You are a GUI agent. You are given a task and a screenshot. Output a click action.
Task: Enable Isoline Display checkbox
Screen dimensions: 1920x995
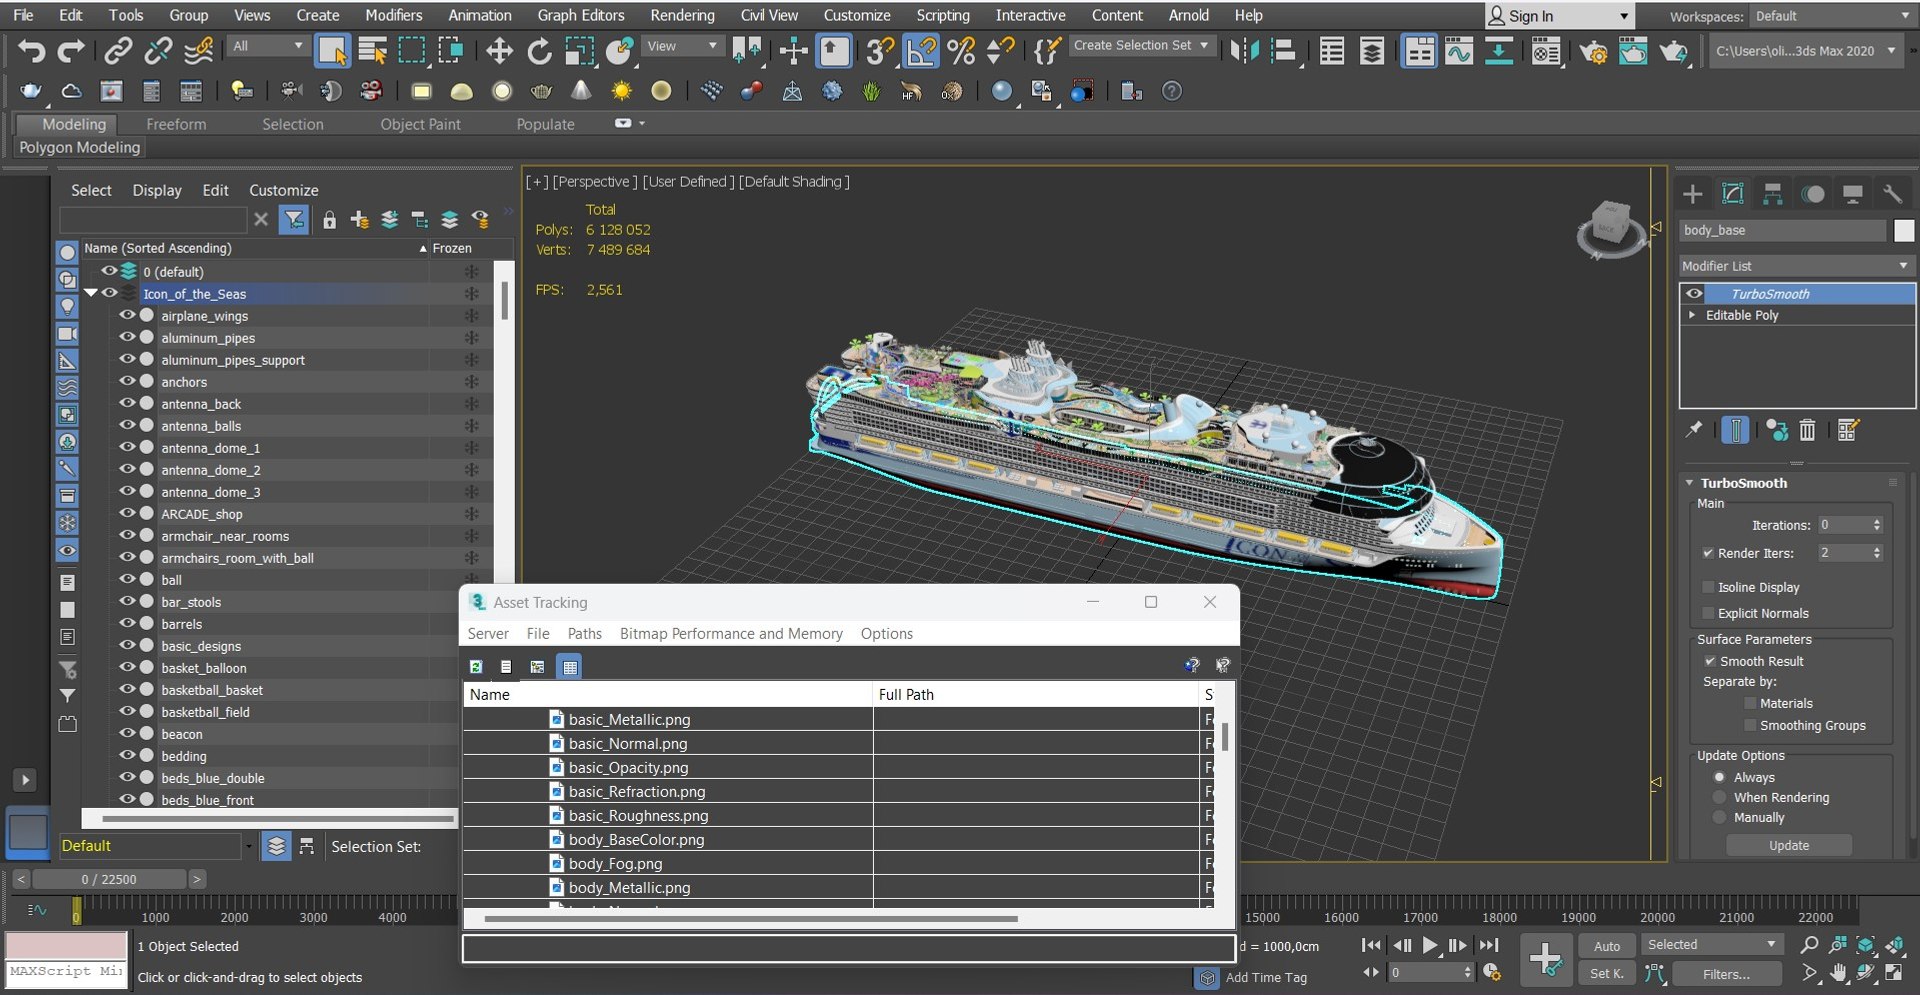click(x=1708, y=587)
